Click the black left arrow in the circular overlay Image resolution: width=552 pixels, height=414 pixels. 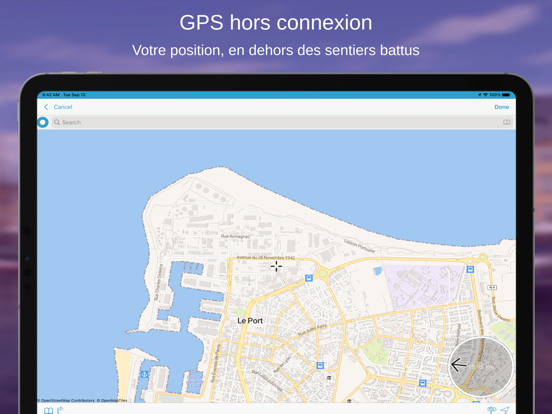point(459,365)
